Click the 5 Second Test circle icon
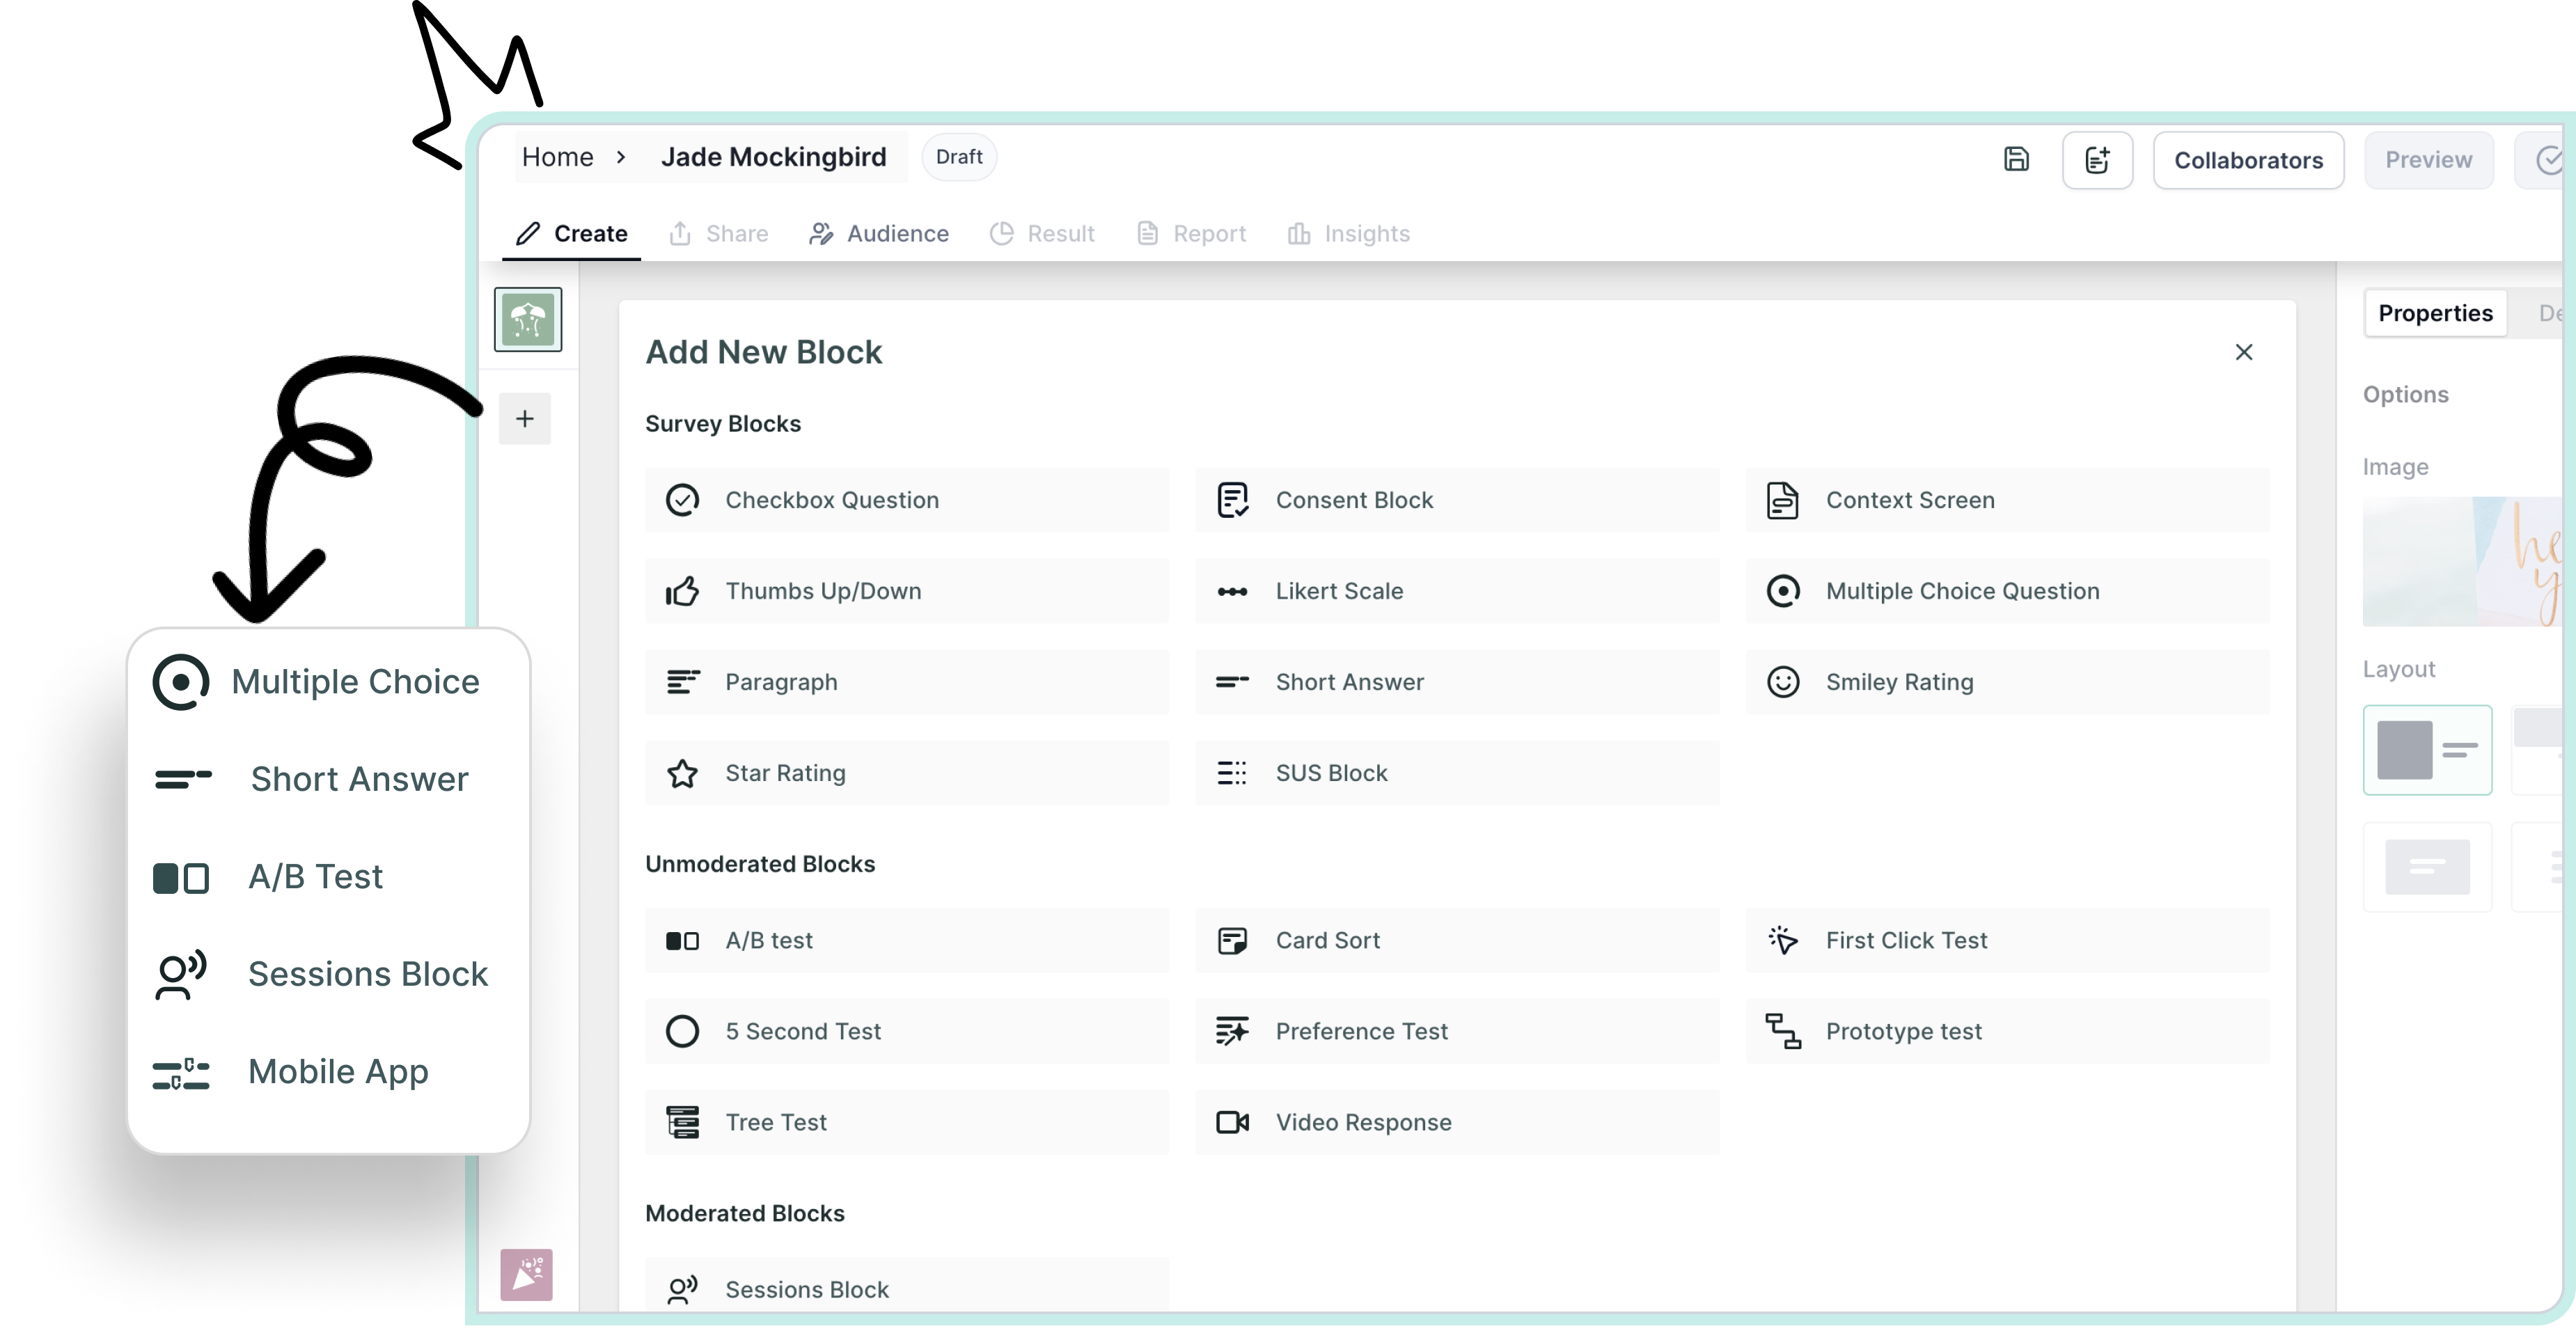 (x=682, y=1032)
